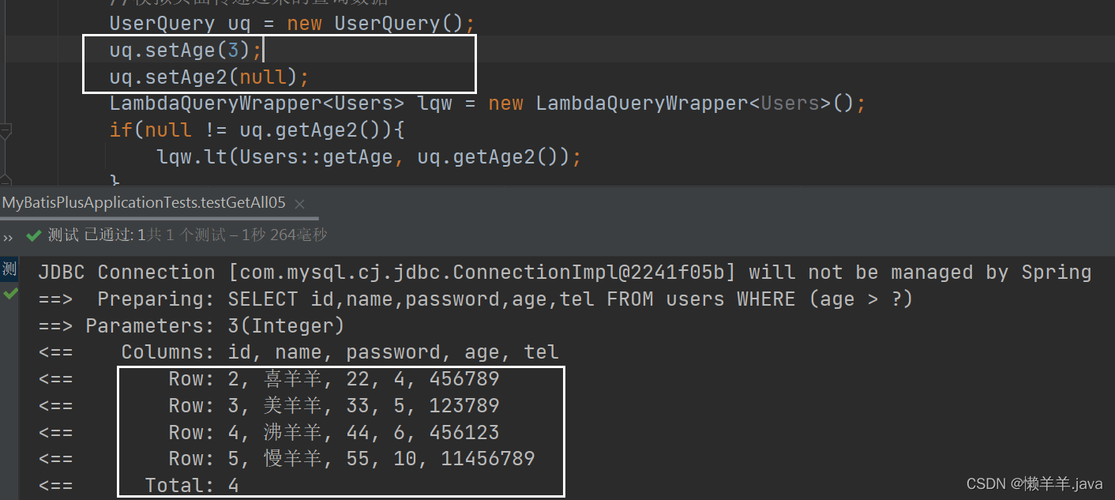Viewport: 1115px width, 500px height.
Task: Click the Total: 4 result line
Action: click(x=192, y=486)
